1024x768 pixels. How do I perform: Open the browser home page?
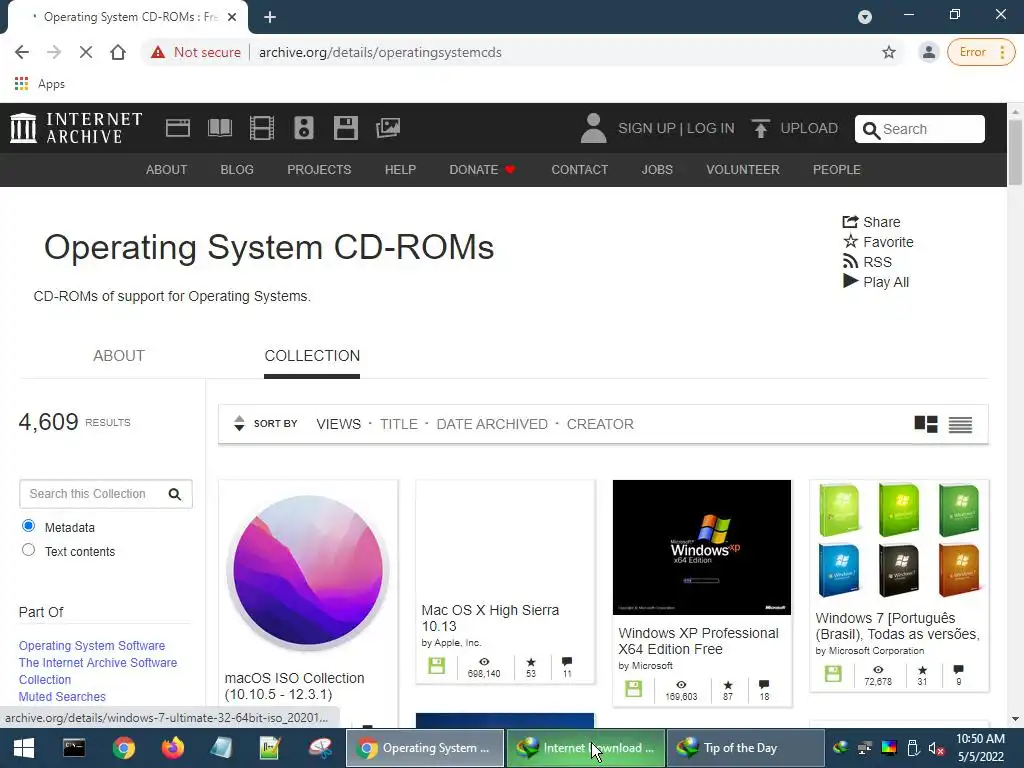118,52
